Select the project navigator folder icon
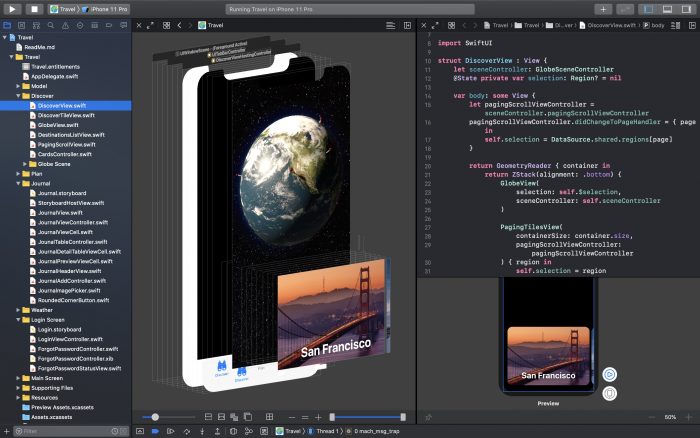This screenshot has width=700, height=438. (x=7, y=25)
